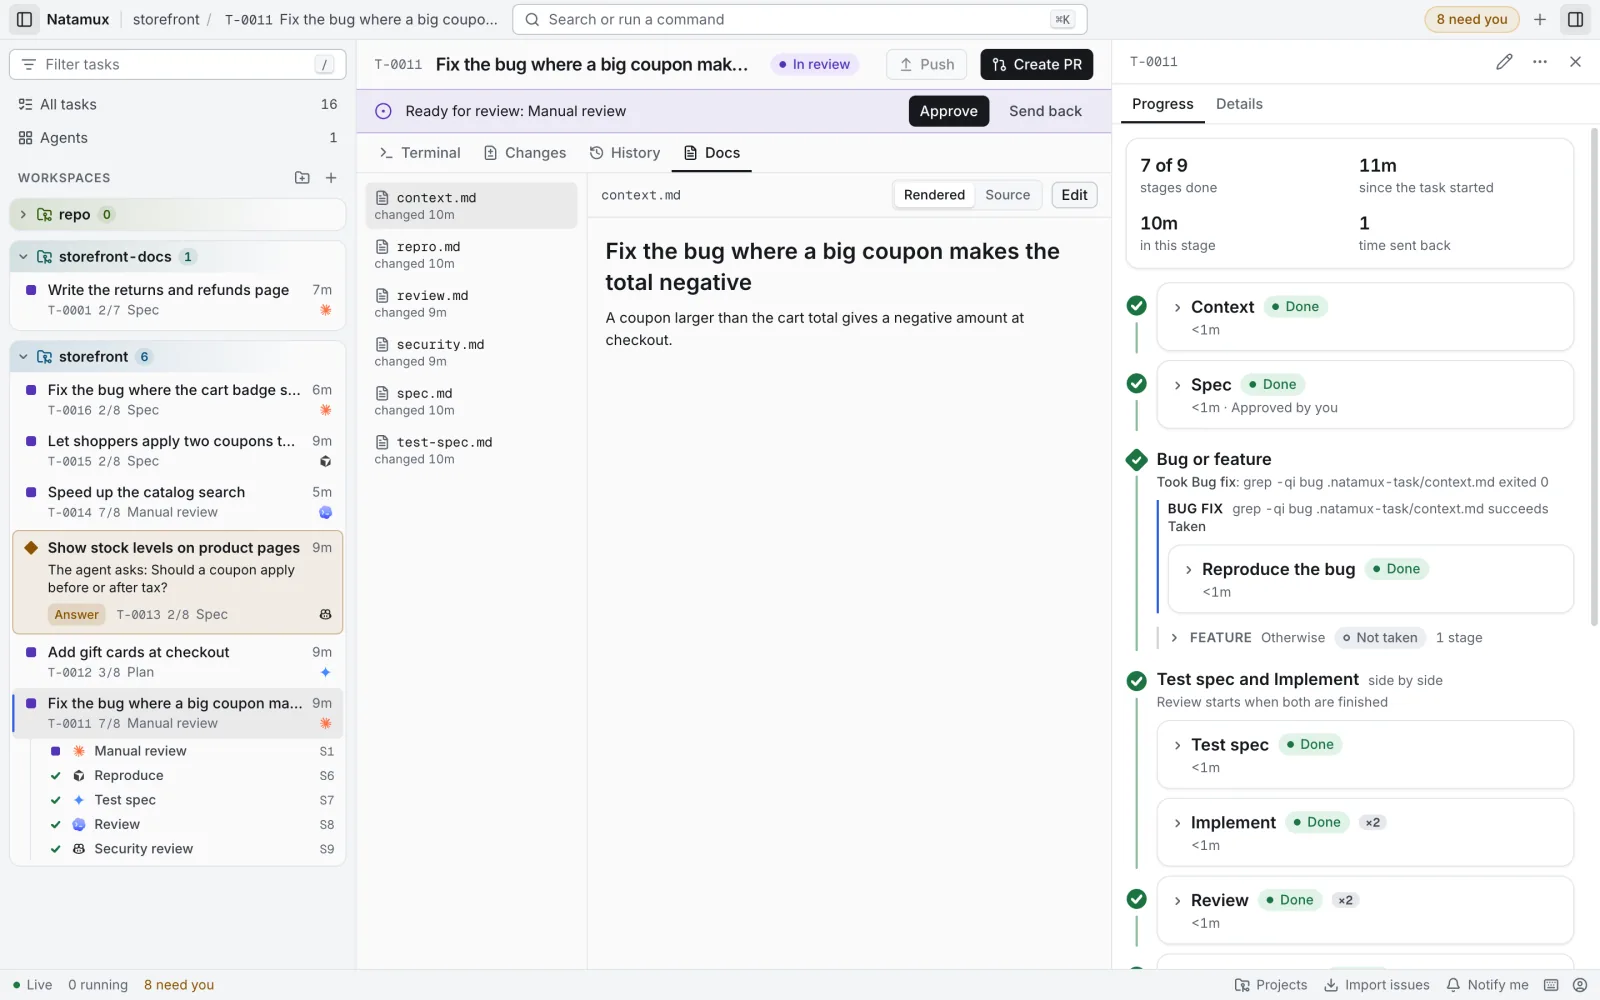Expand the repo workspace
Screen dimensions: 1600x1000
(23, 214)
